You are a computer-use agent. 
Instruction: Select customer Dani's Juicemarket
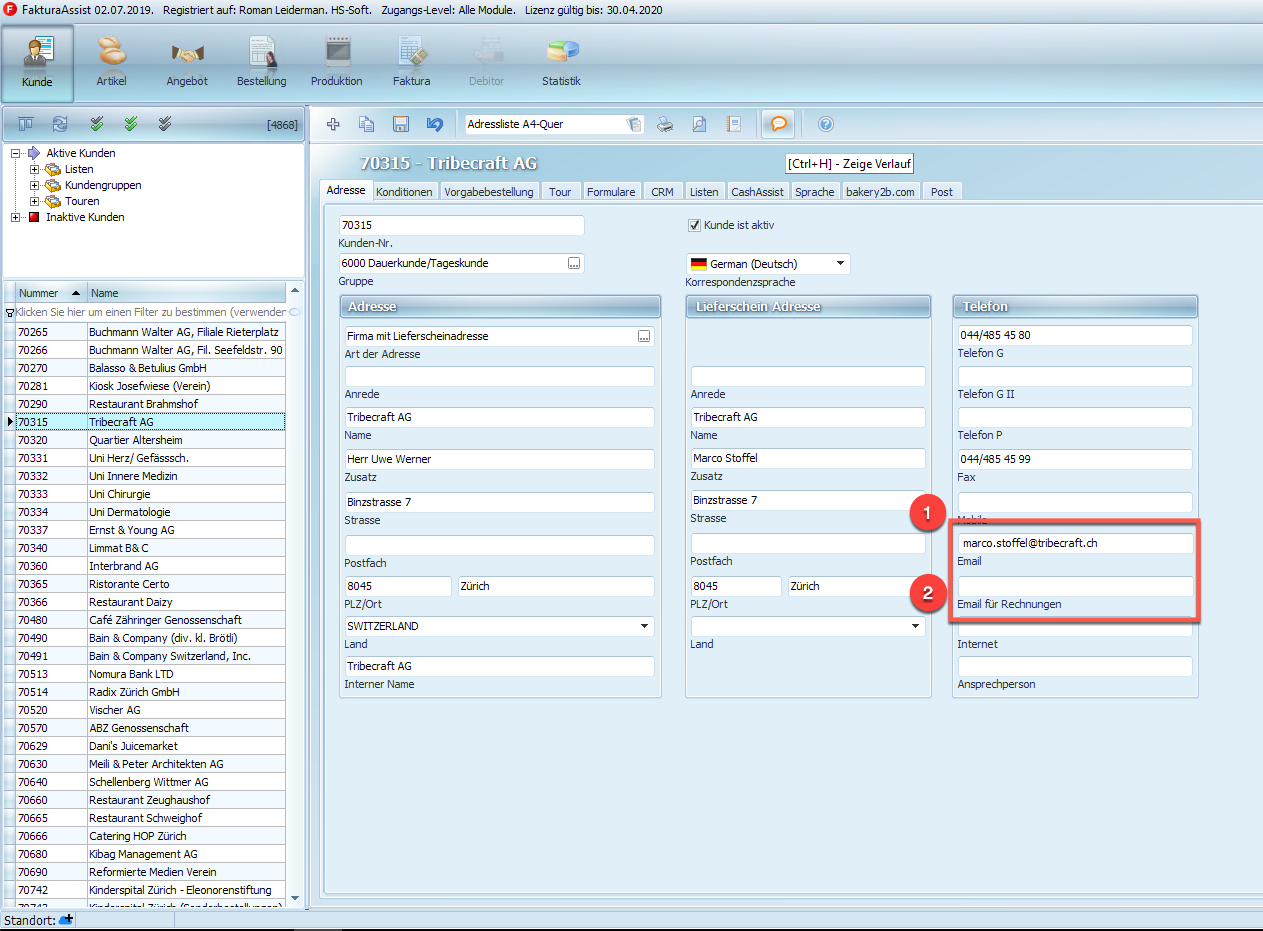[x=150, y=746]
